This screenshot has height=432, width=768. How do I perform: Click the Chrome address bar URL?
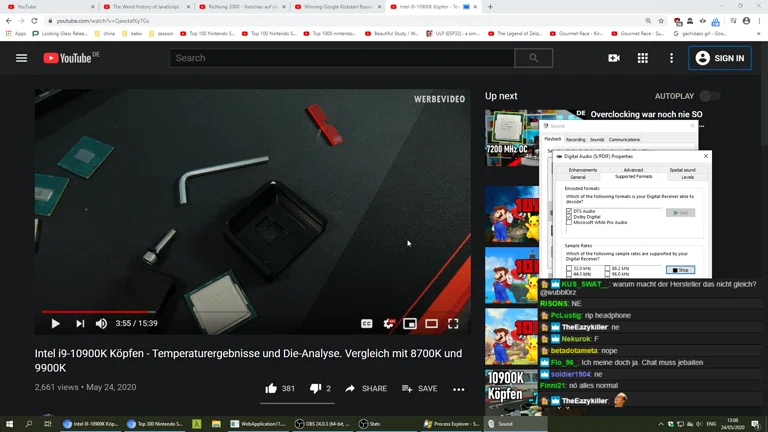click(103, 21)
